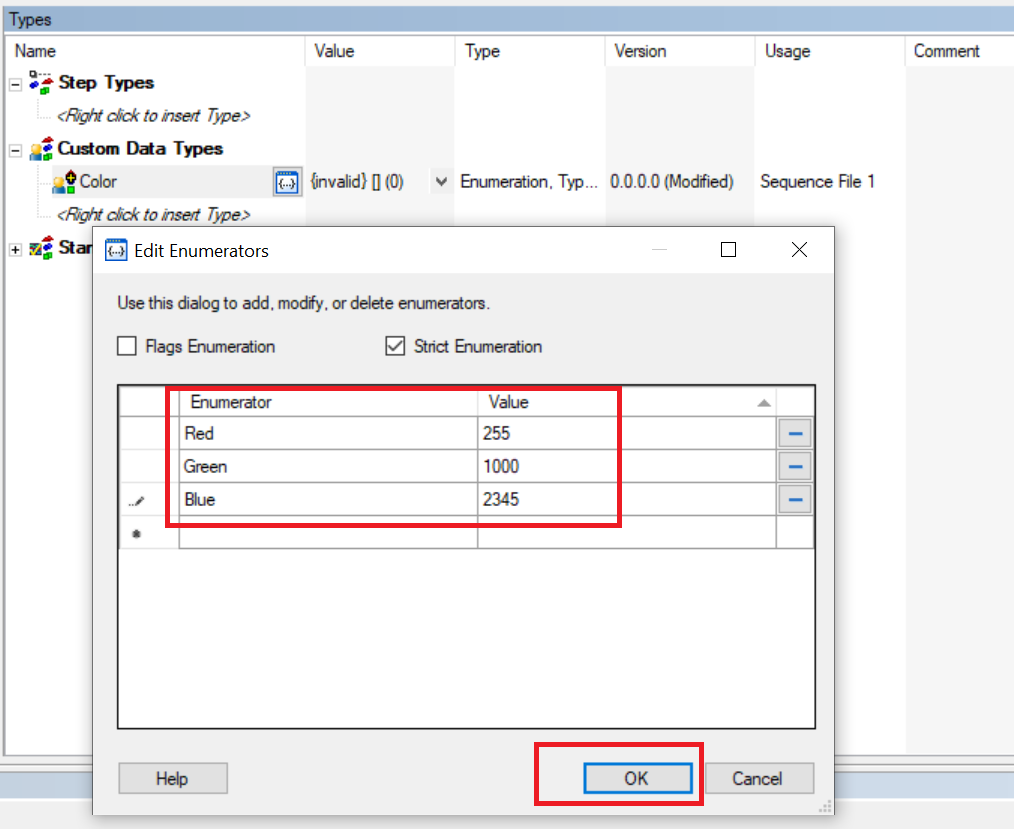Open the Color value dropdown arrow

pyautogui.click(x=441, y=182)
